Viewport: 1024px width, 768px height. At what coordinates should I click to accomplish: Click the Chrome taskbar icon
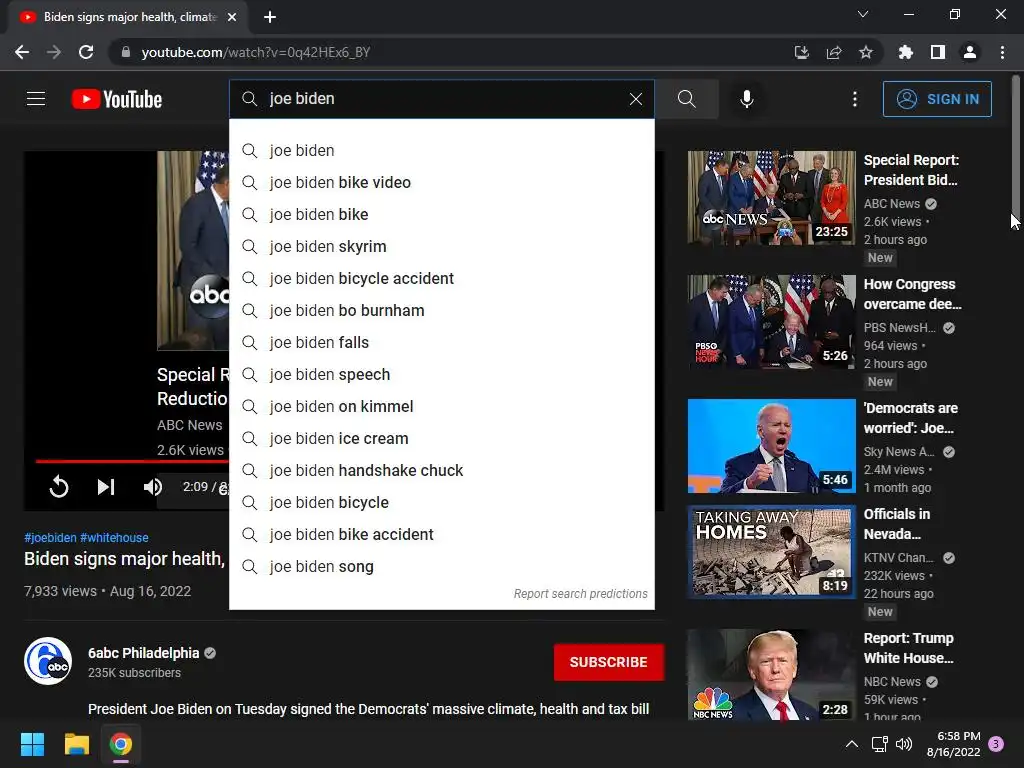click(x=121, y=744)
